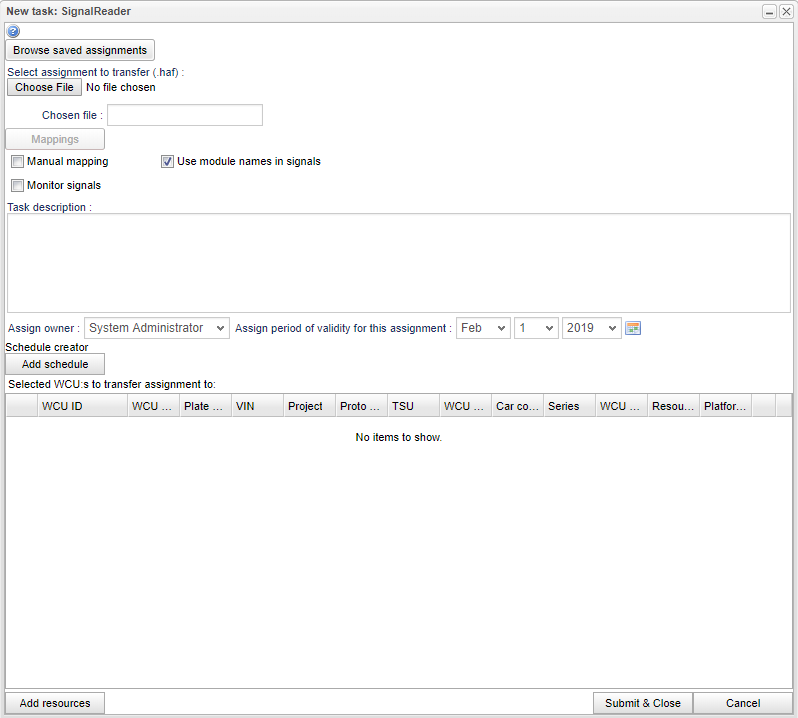The height and width of the screenshot is (718, 798).
Task: Close the New task window
Action: click(786, 11)
